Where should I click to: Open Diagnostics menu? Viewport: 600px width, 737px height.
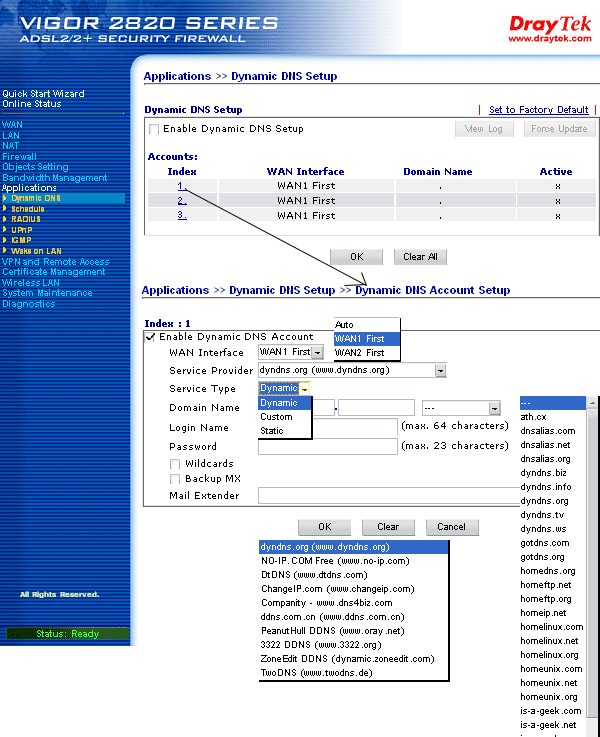tap(29, 304)
